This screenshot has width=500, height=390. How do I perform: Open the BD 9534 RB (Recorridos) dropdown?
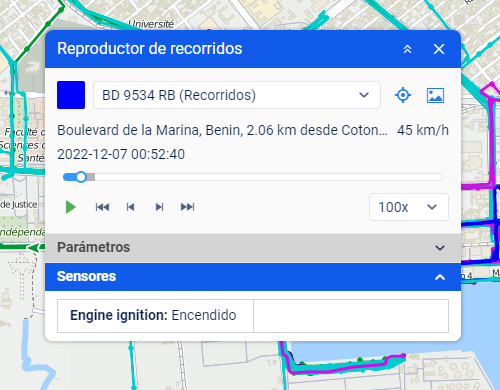click(x=237, y=95)
